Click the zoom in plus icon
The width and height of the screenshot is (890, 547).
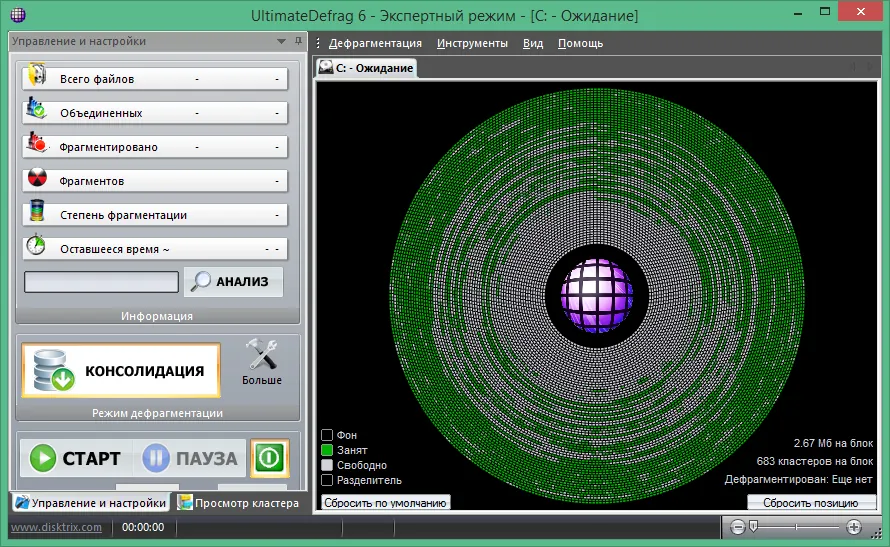[854, 527]
